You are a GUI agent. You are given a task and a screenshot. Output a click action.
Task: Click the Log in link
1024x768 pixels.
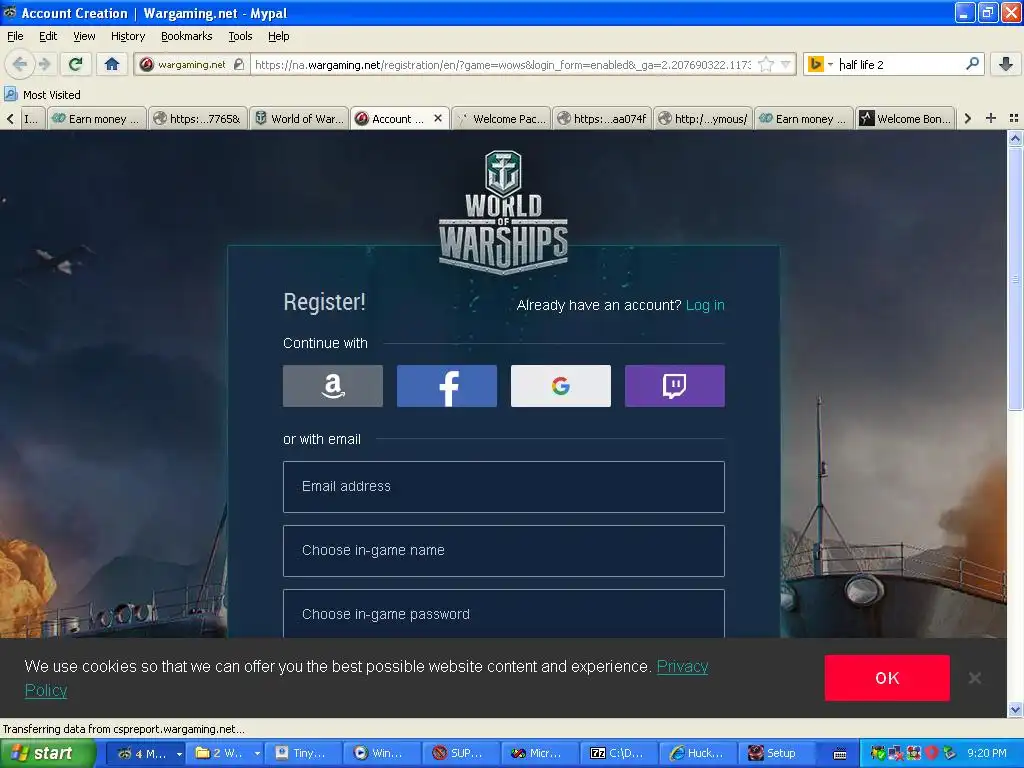tap(705, 305)
